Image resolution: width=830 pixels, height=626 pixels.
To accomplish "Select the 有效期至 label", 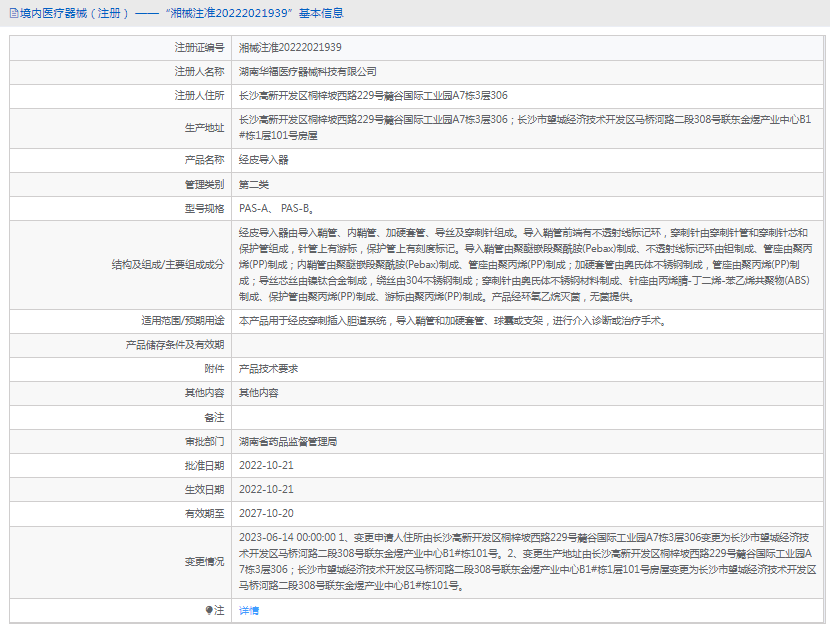I will coord(204,513).
